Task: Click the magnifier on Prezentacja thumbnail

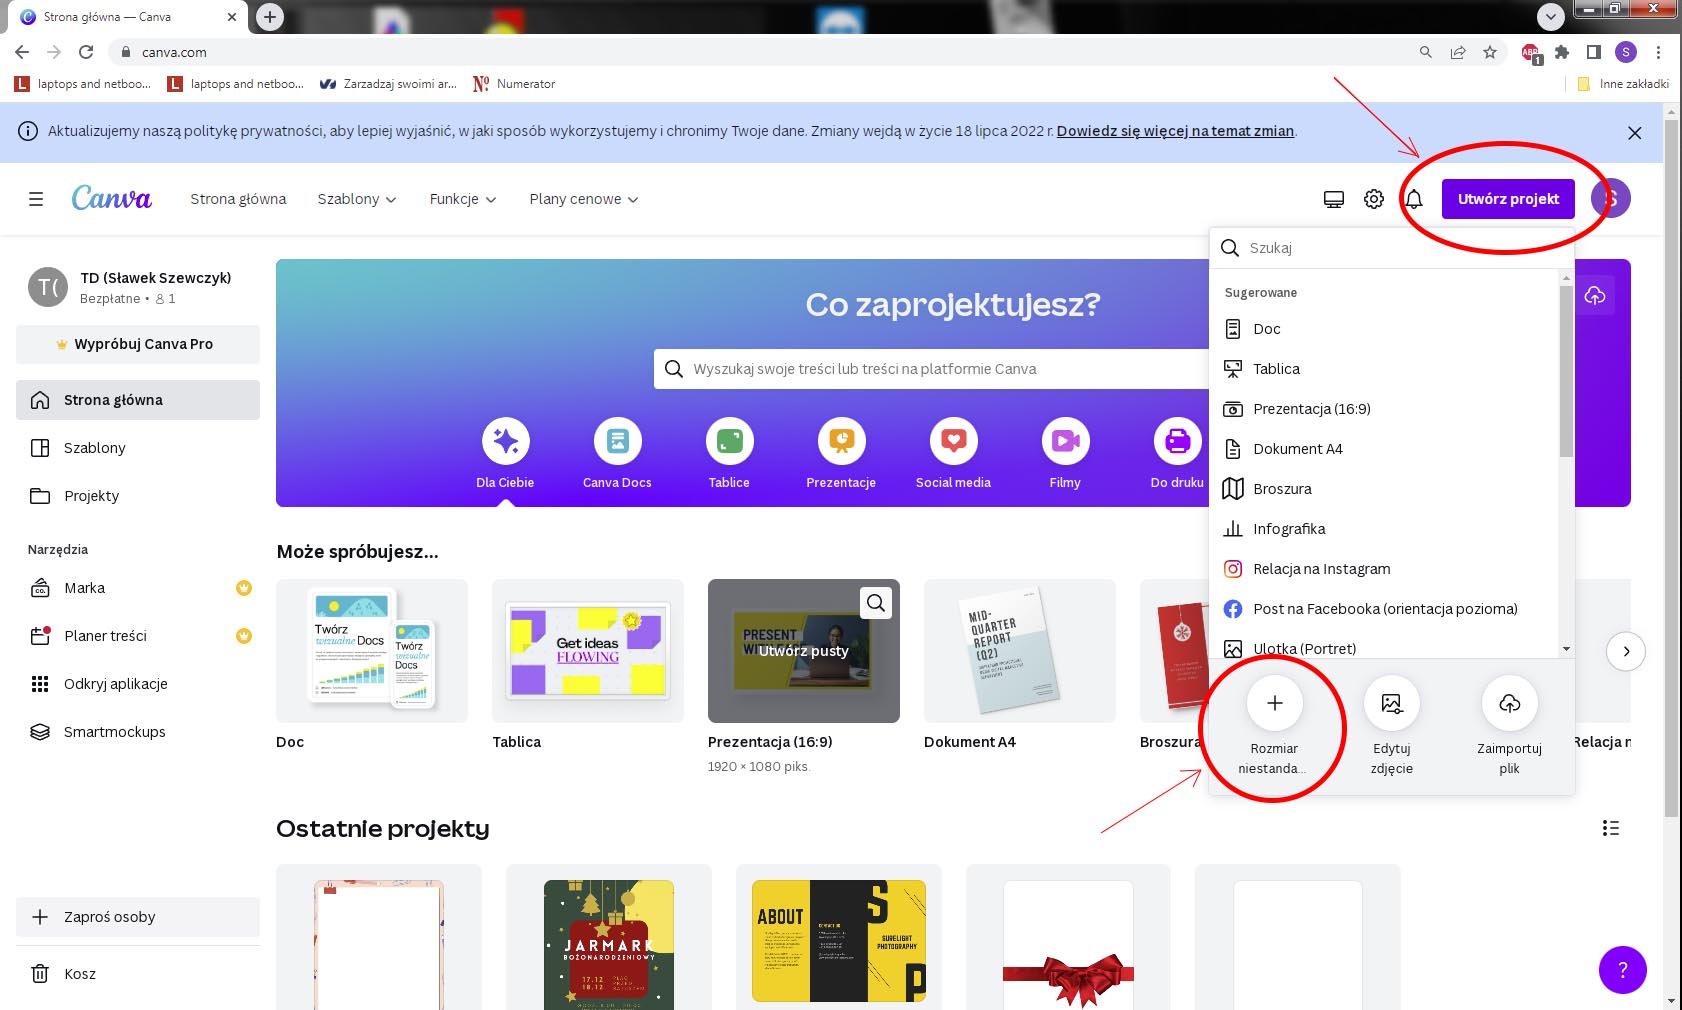Action: pyautogui.click(x=876, y=602)
